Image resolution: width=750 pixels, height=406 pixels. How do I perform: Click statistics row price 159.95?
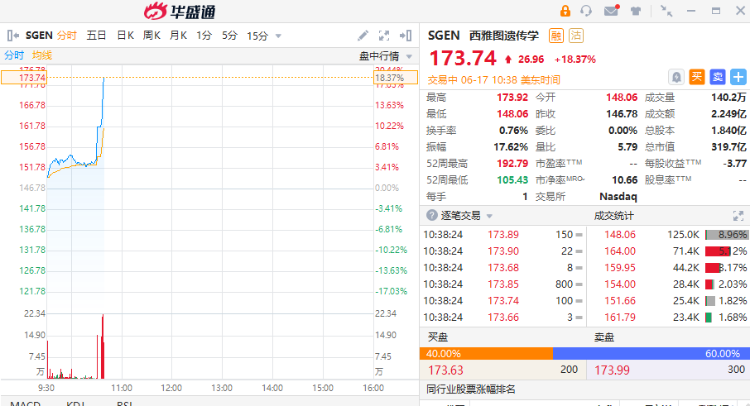click(x=620, y=267)
